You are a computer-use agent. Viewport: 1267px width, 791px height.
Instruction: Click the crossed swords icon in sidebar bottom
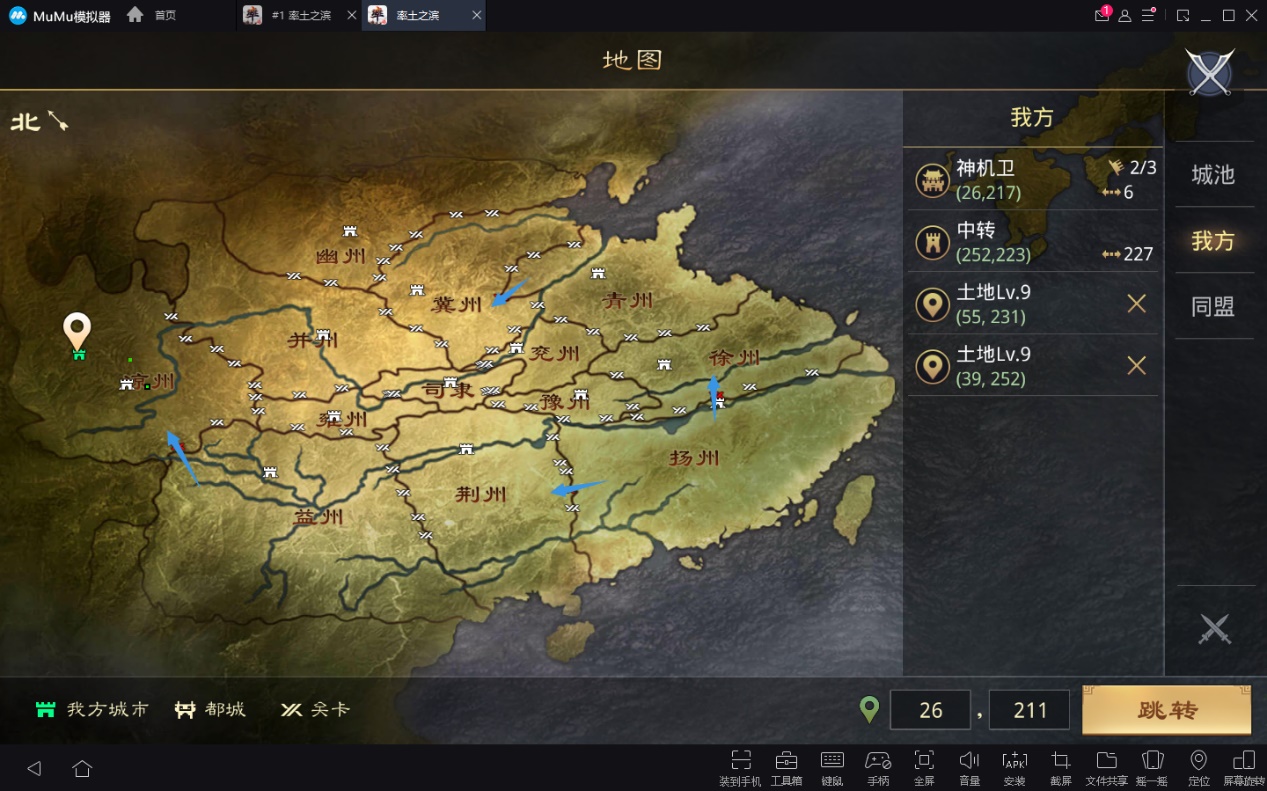[1214, 629]
